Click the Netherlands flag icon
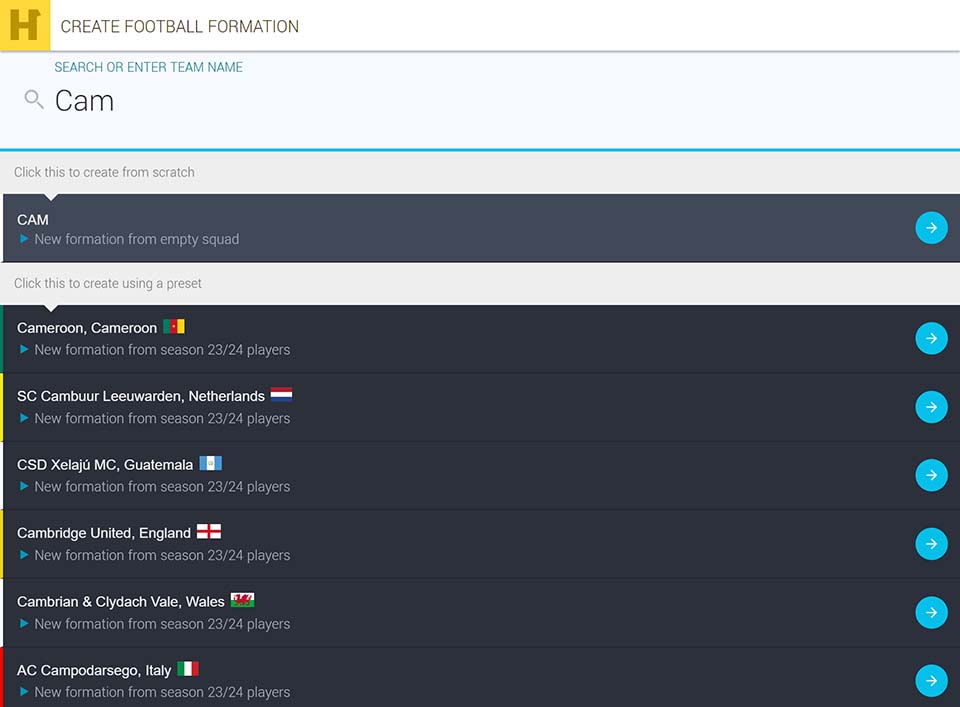The image size is (960, 707). point(282,394)
